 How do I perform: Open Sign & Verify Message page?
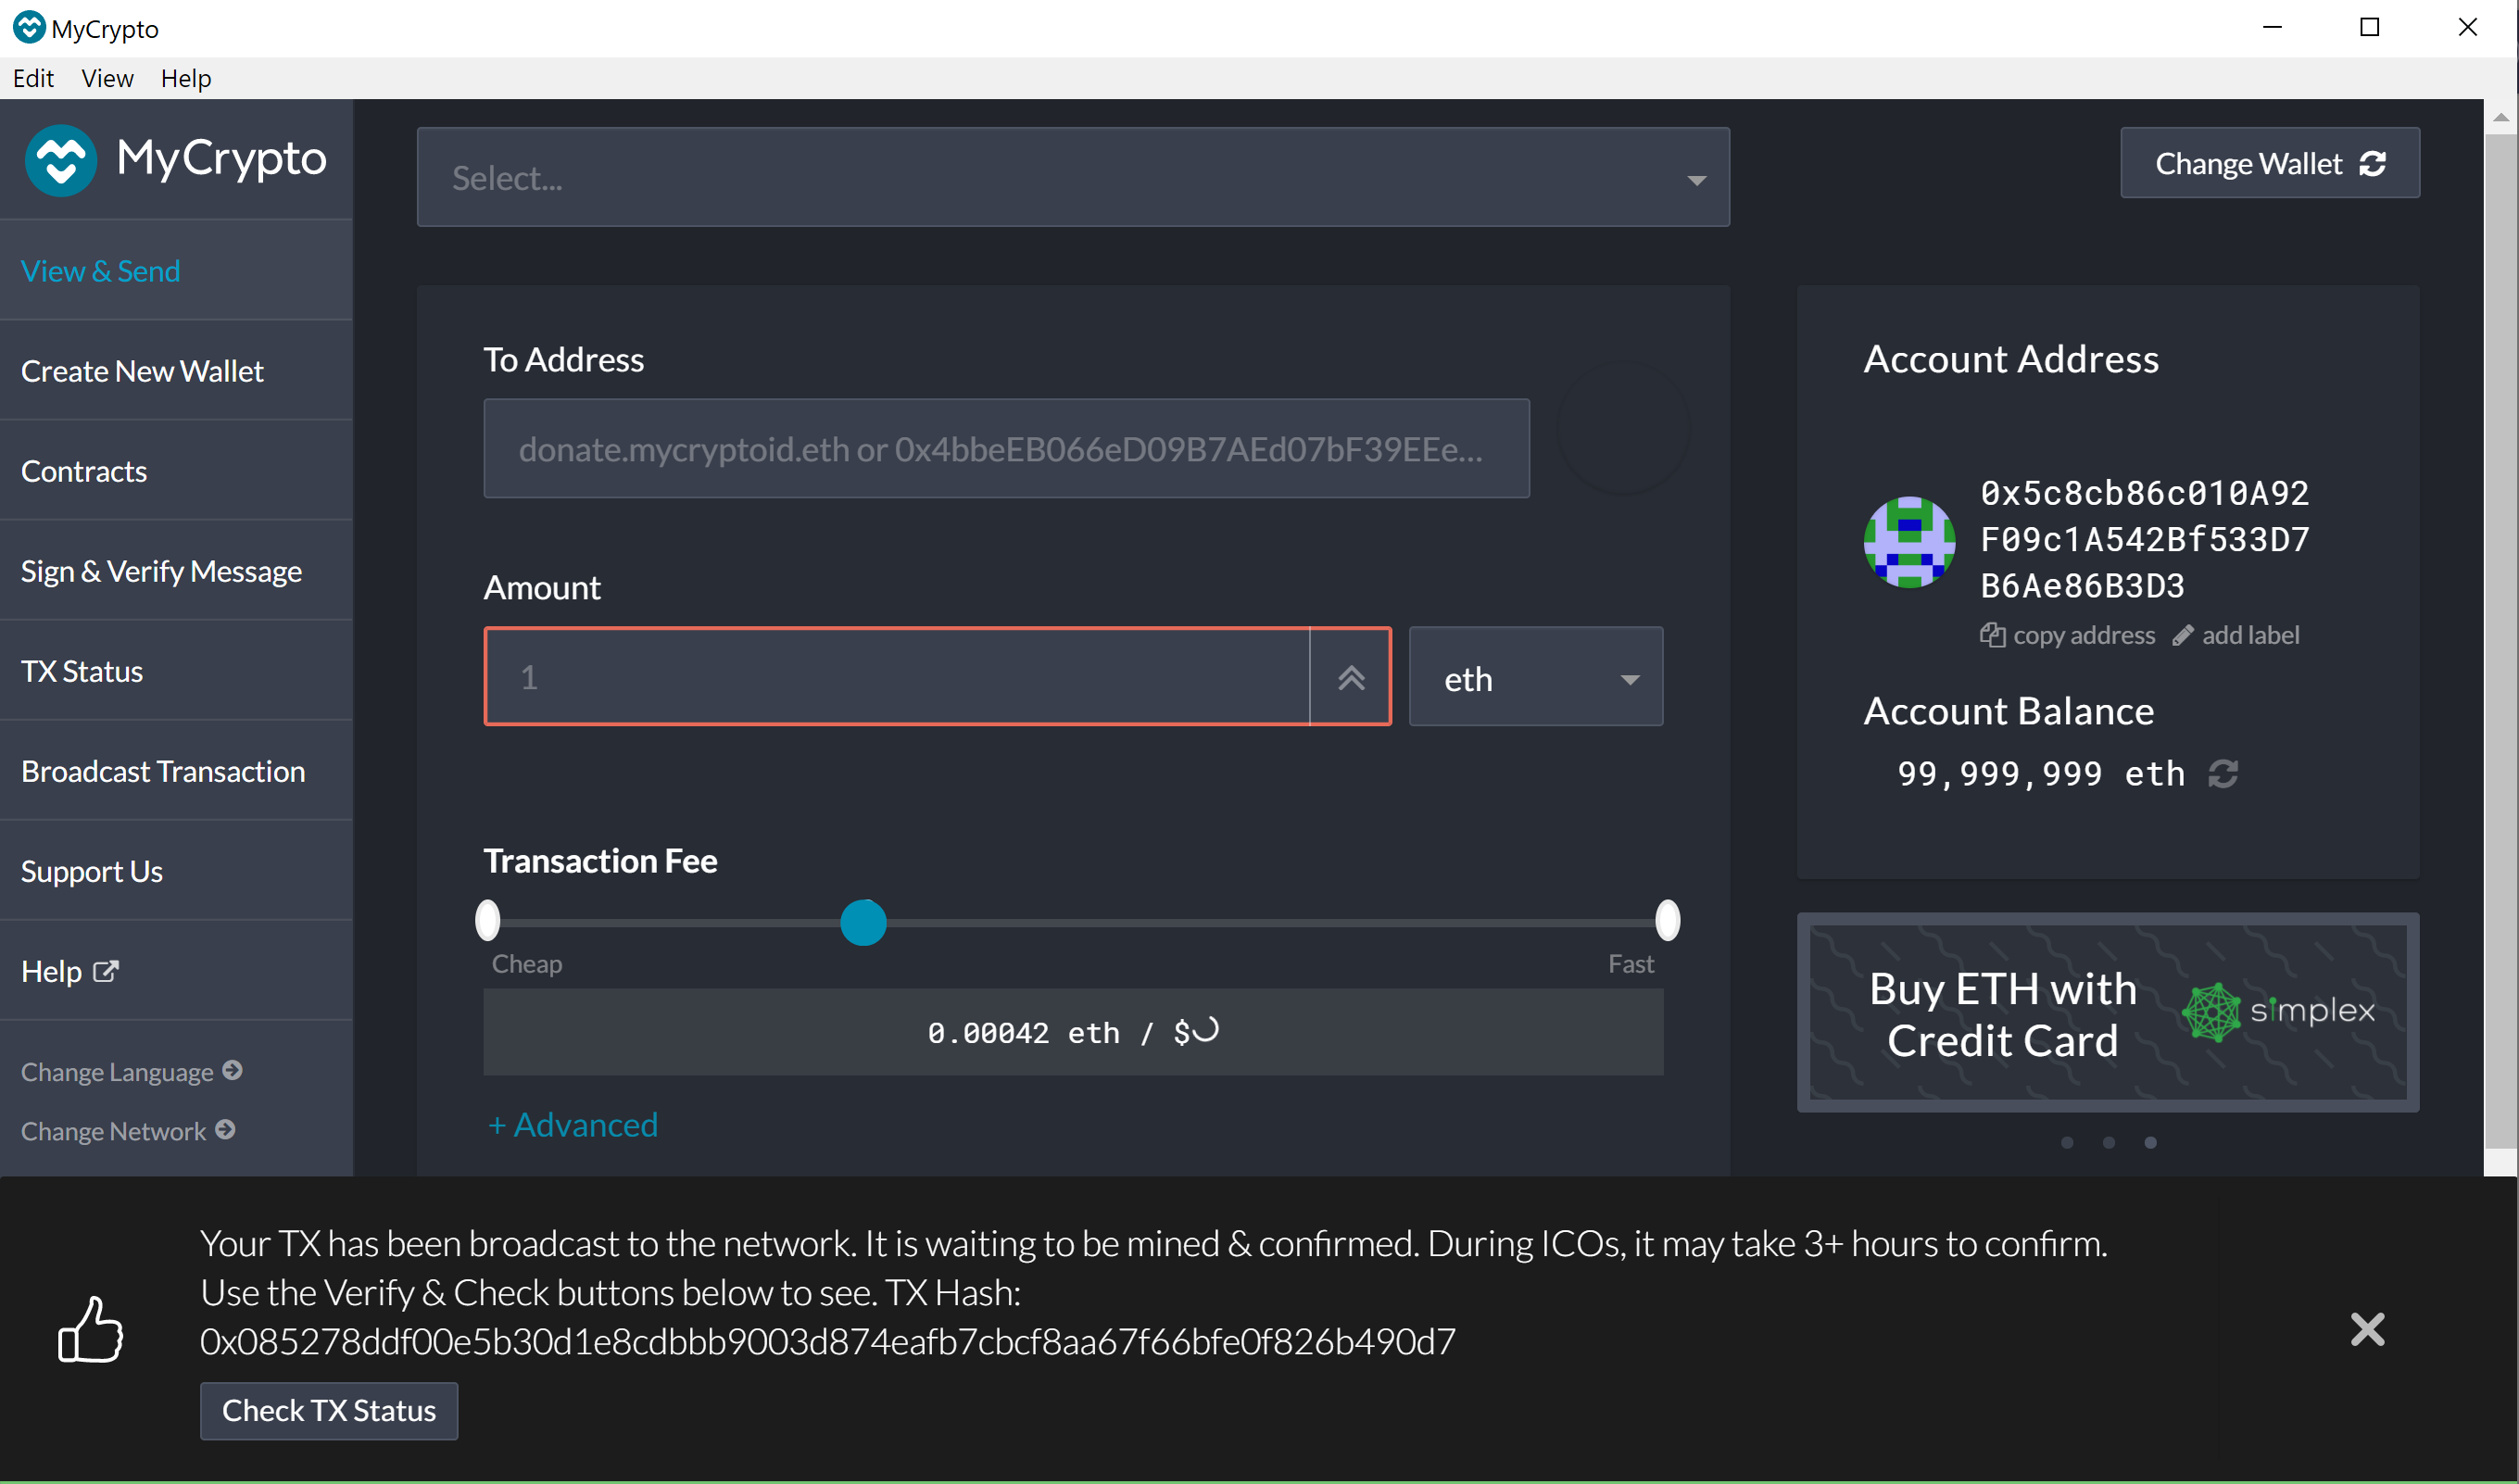[176, 571]
